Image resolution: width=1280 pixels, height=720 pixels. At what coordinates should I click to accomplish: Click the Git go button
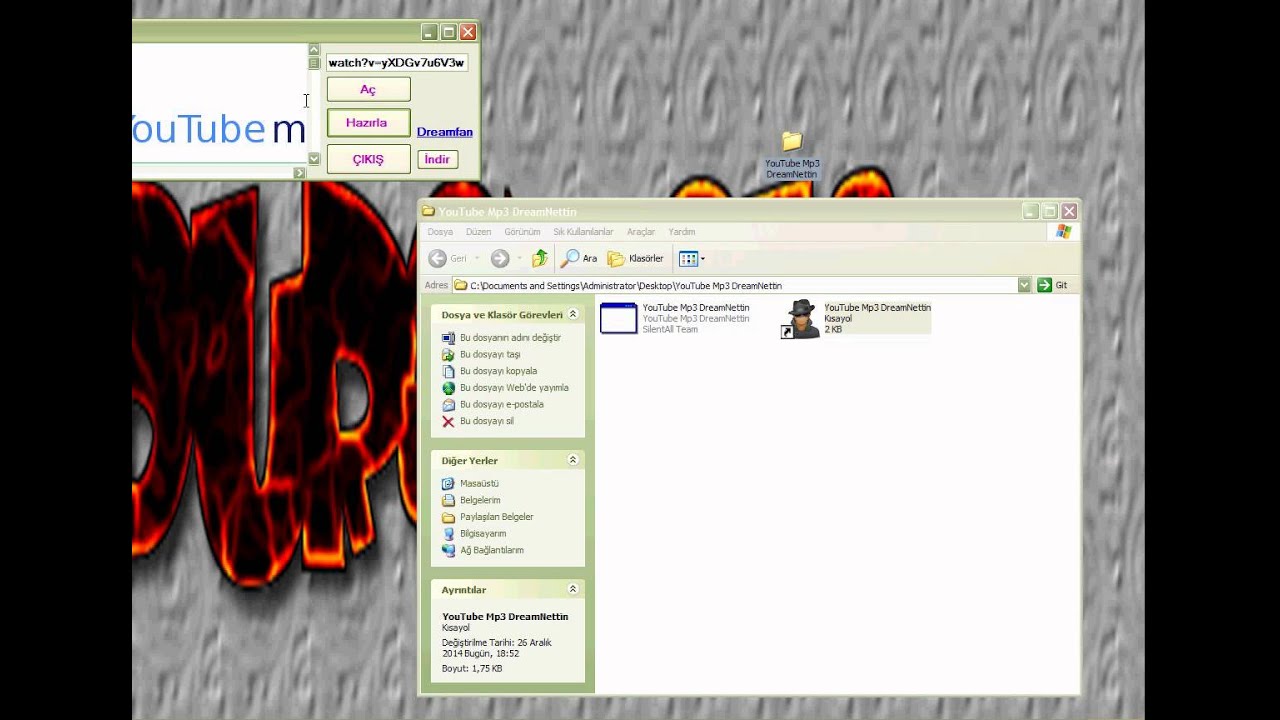click(1052, 286)
